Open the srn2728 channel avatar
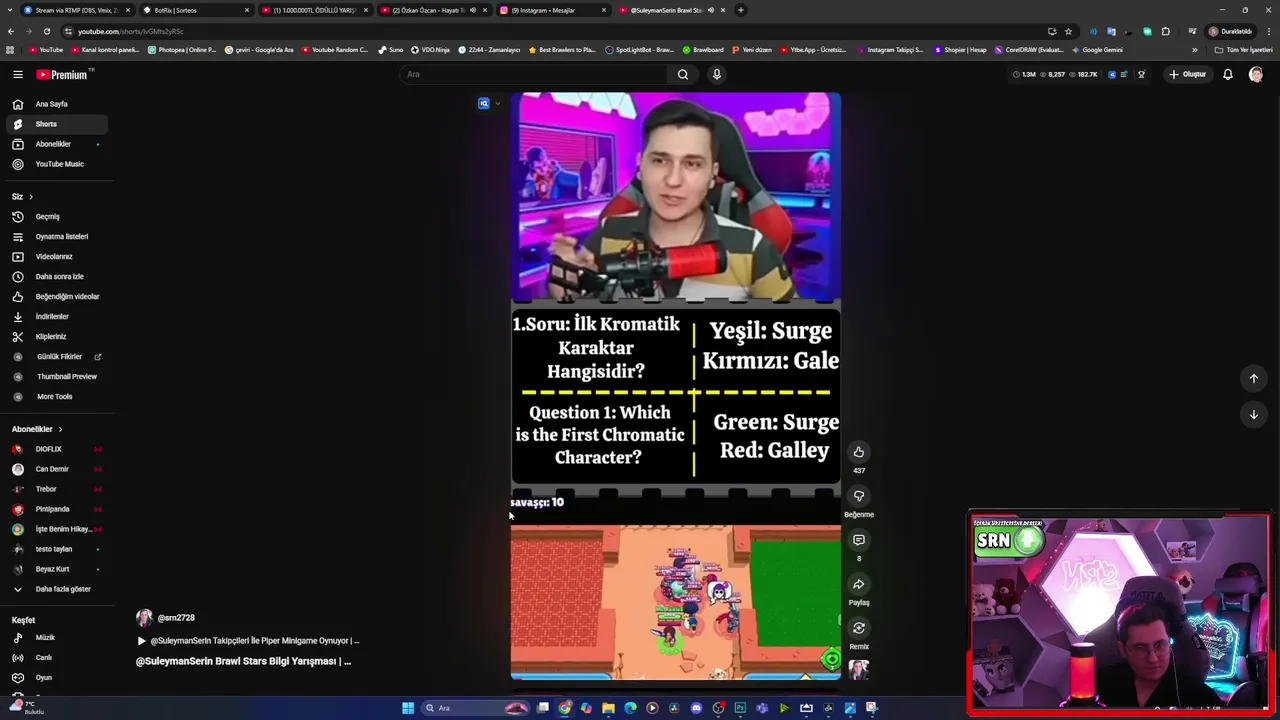Viewport: 1280px width, 720px height. pyautogui.click(x=144, y=618)
